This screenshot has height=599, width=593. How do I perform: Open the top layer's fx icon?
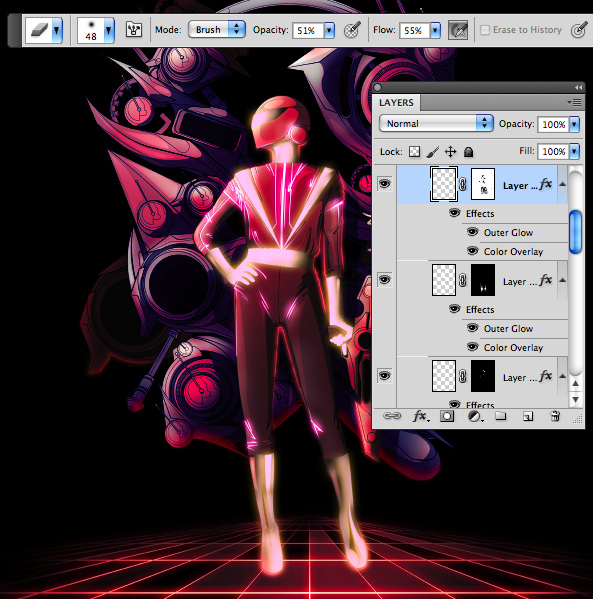(546, 184)
